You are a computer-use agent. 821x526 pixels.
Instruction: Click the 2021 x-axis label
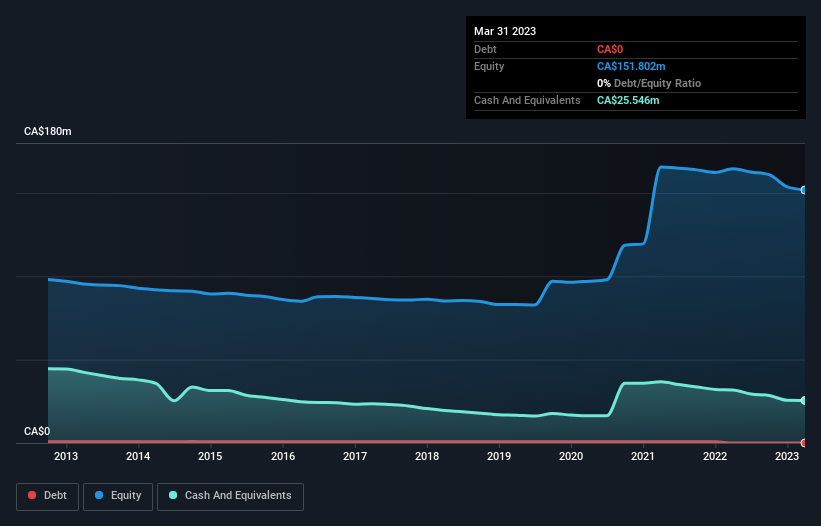point(643,456)
